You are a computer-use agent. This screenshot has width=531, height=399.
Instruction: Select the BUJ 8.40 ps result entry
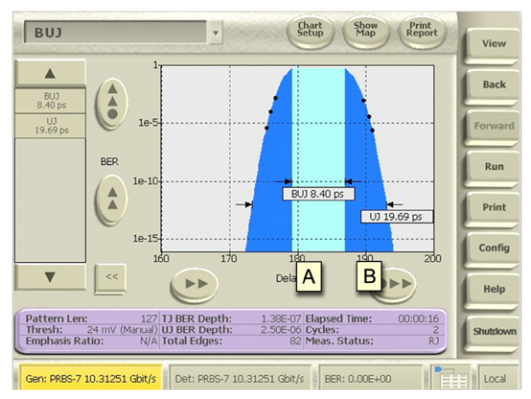click(50, 101)
